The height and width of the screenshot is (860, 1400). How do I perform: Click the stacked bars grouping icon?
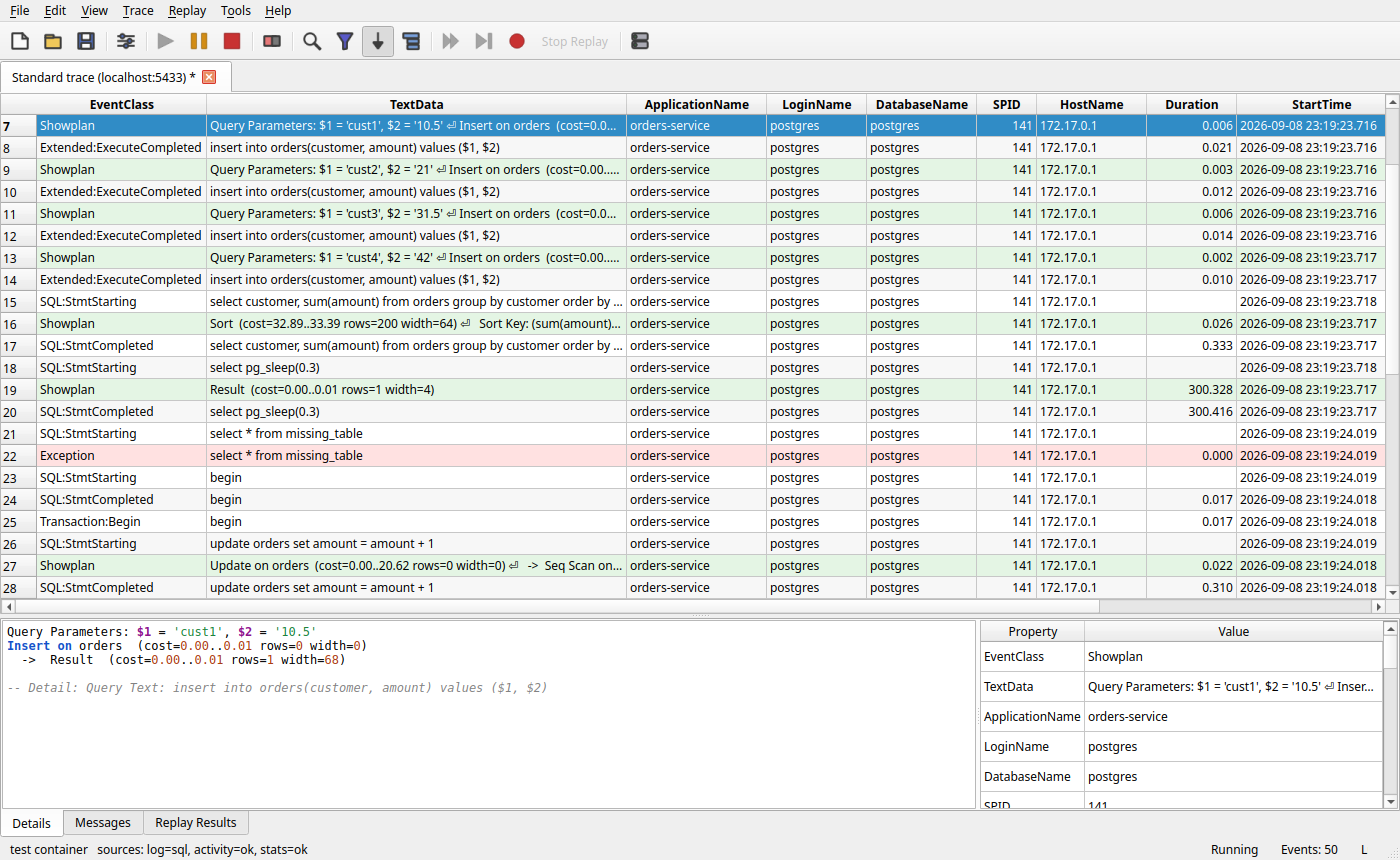click(x=411, y=41)
